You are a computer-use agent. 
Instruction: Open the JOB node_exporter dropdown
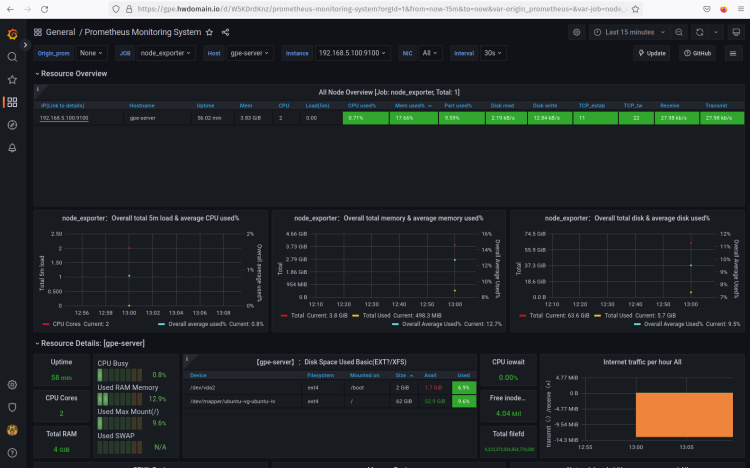click(166, 53)
